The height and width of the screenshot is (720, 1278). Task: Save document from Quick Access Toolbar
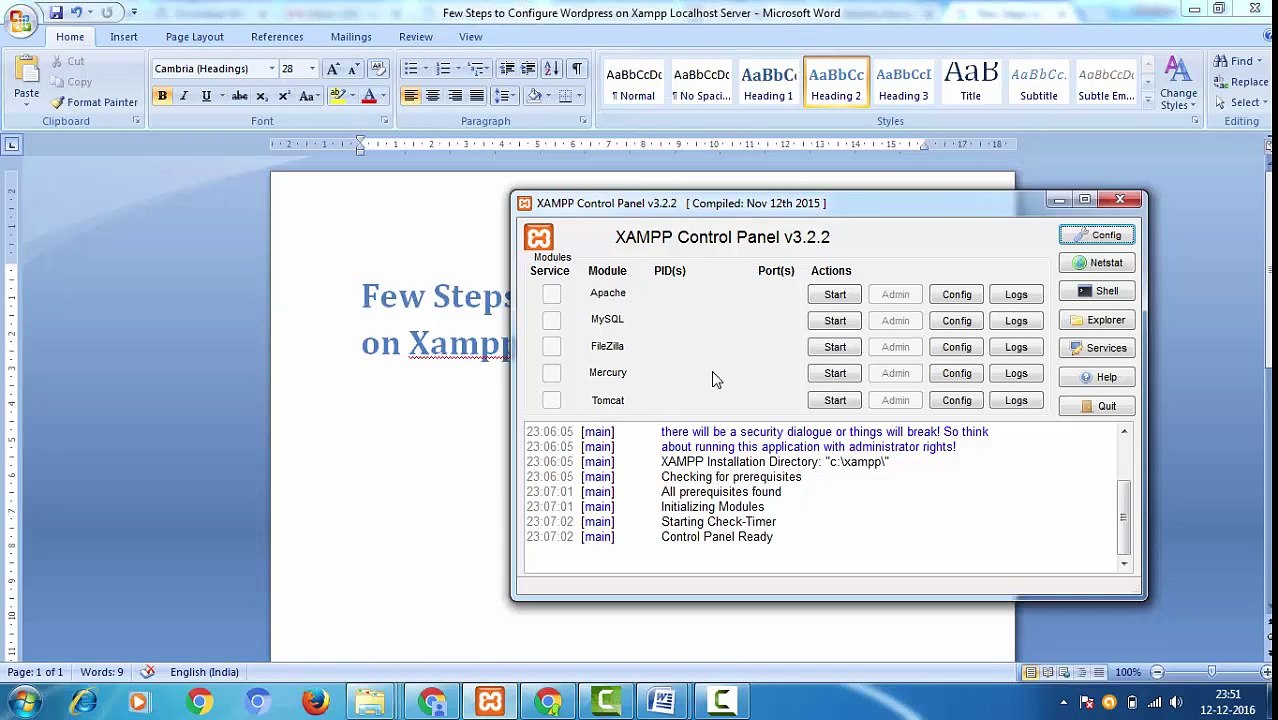point(56,12)
